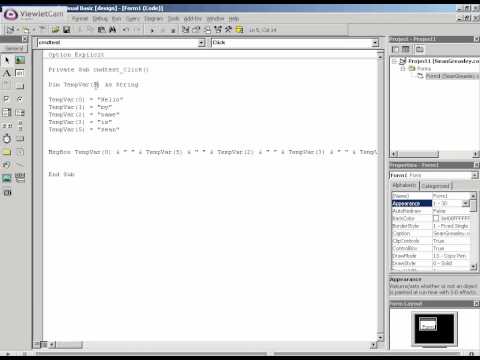Select the OLE control in toolbox
This screenshot has width=480, height=360.
pos(6,192)
